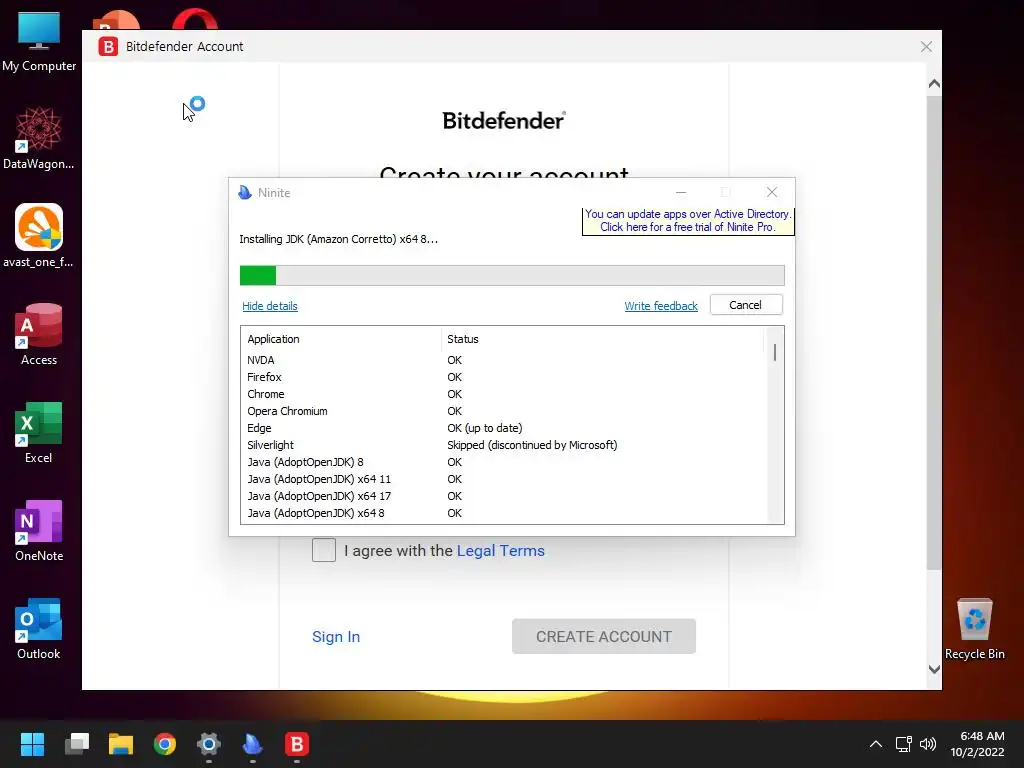
Task: Launch Outlook desktop shortcut
Action: (39, 628)
